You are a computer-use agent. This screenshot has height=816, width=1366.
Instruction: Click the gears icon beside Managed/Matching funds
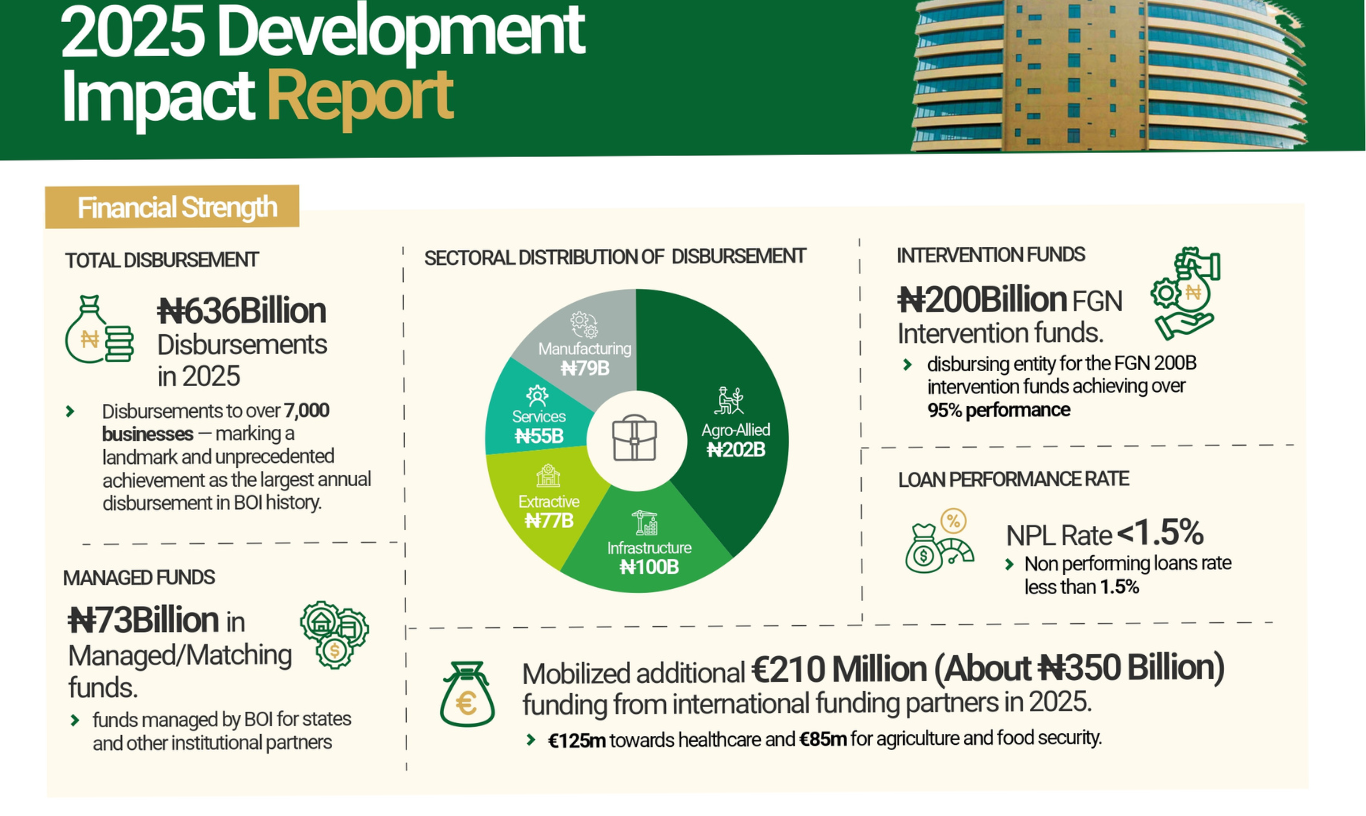click(334, 634)
